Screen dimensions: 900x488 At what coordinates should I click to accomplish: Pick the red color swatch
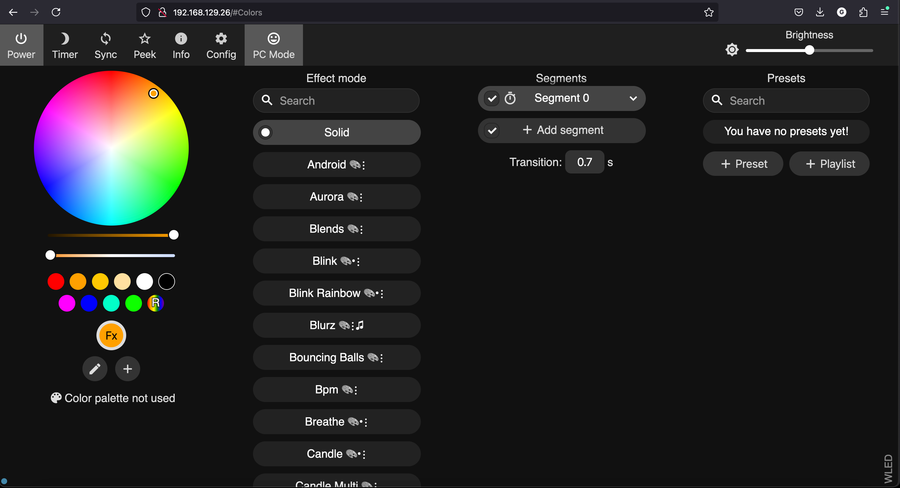pos(56,282)
